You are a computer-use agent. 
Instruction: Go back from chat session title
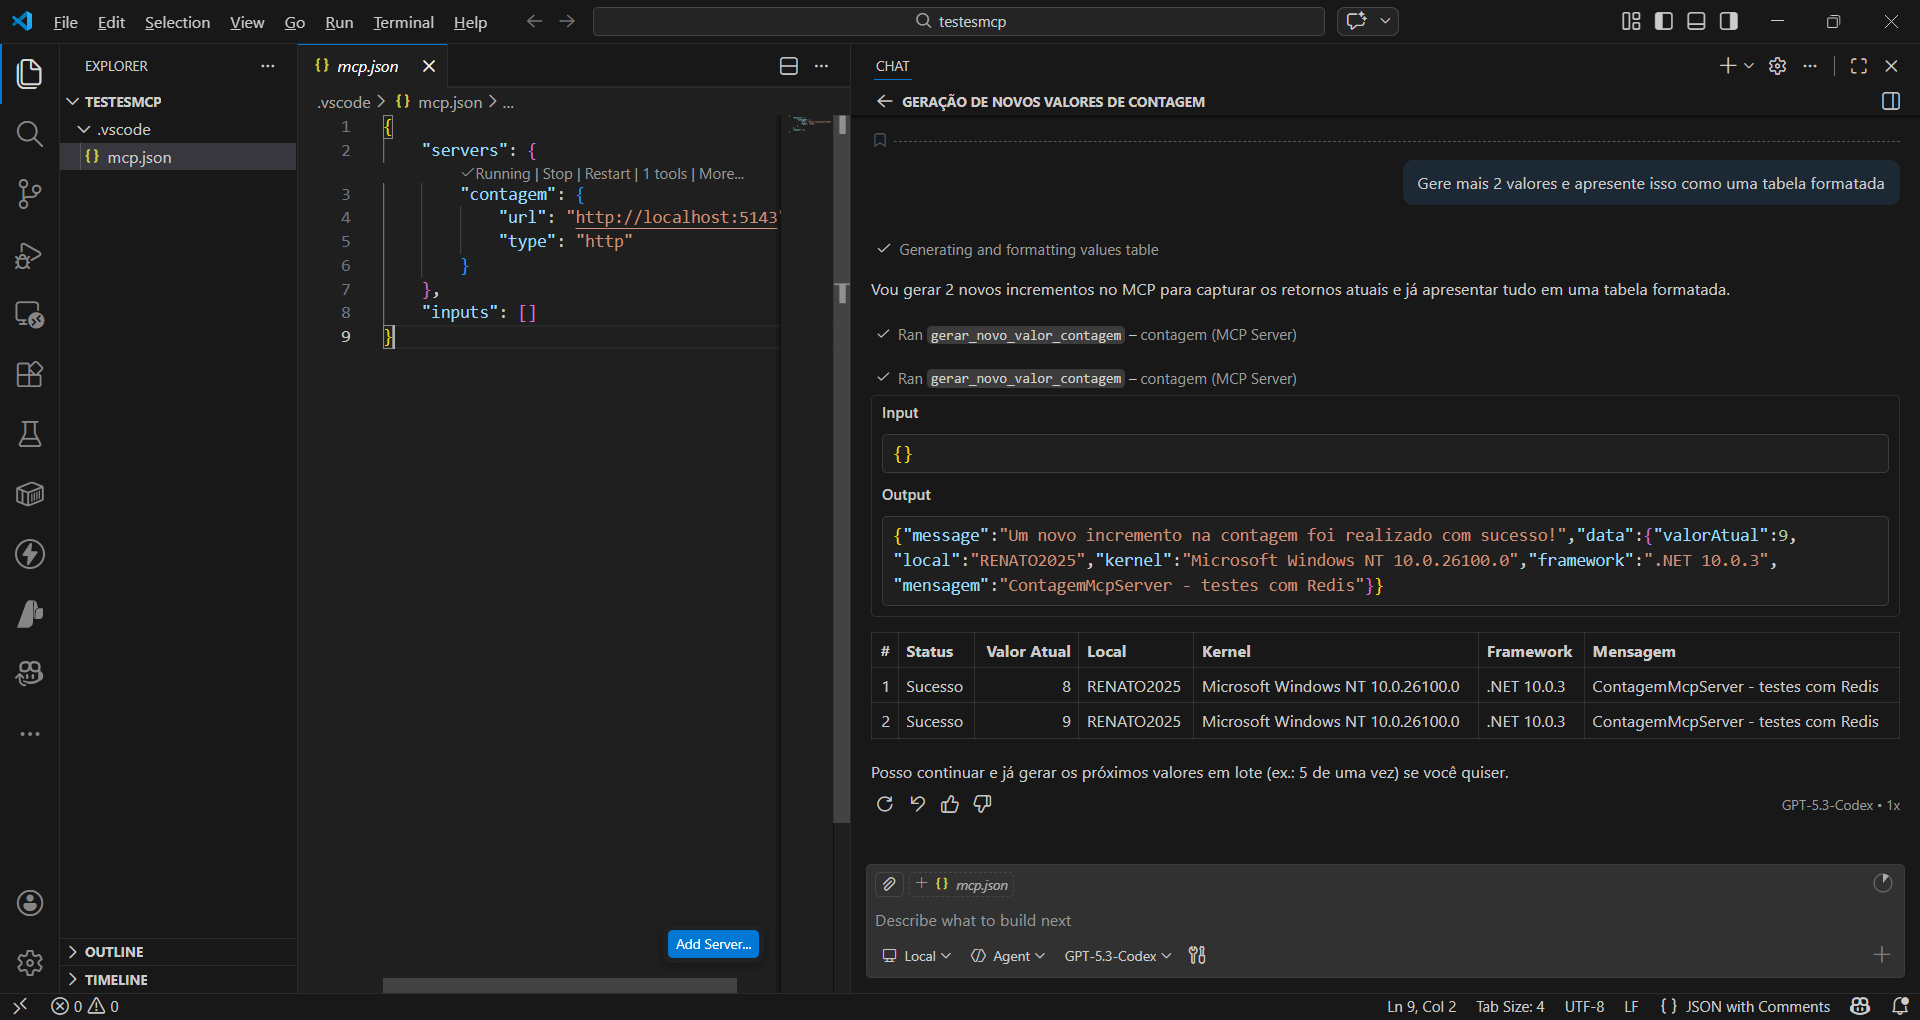coord(884,101)
